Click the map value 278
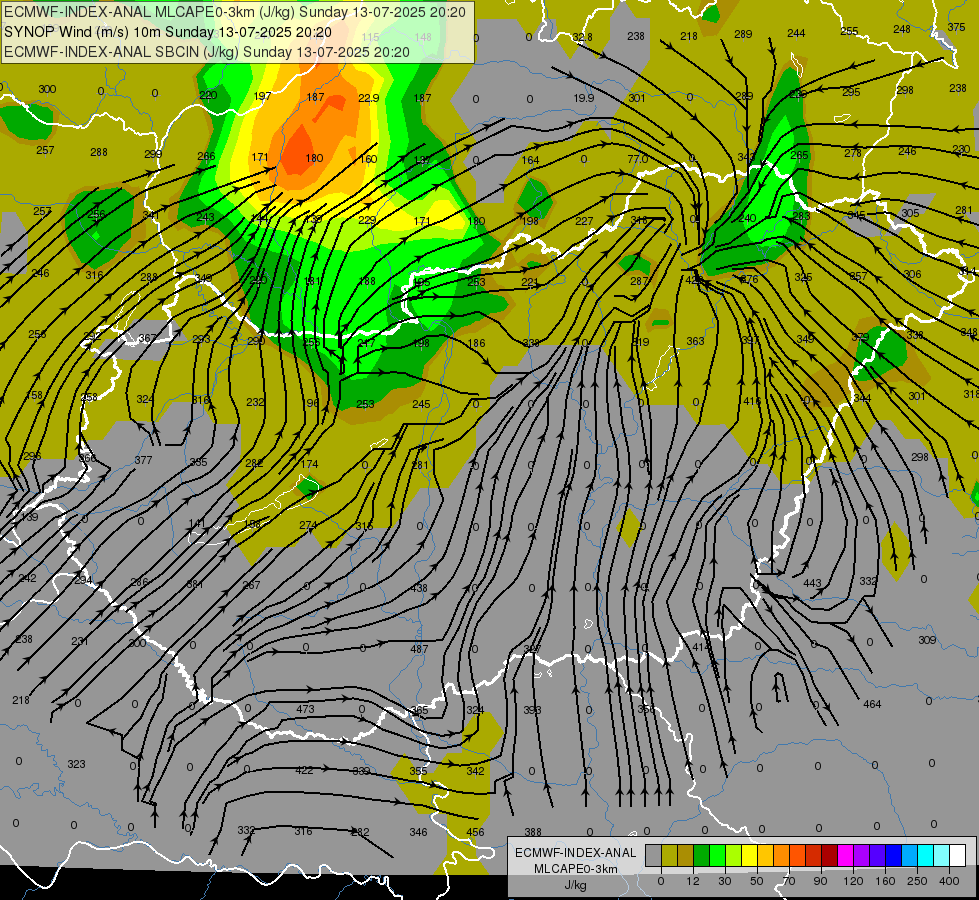The height and width of the screenshot is (900, 979). point(853,153)
